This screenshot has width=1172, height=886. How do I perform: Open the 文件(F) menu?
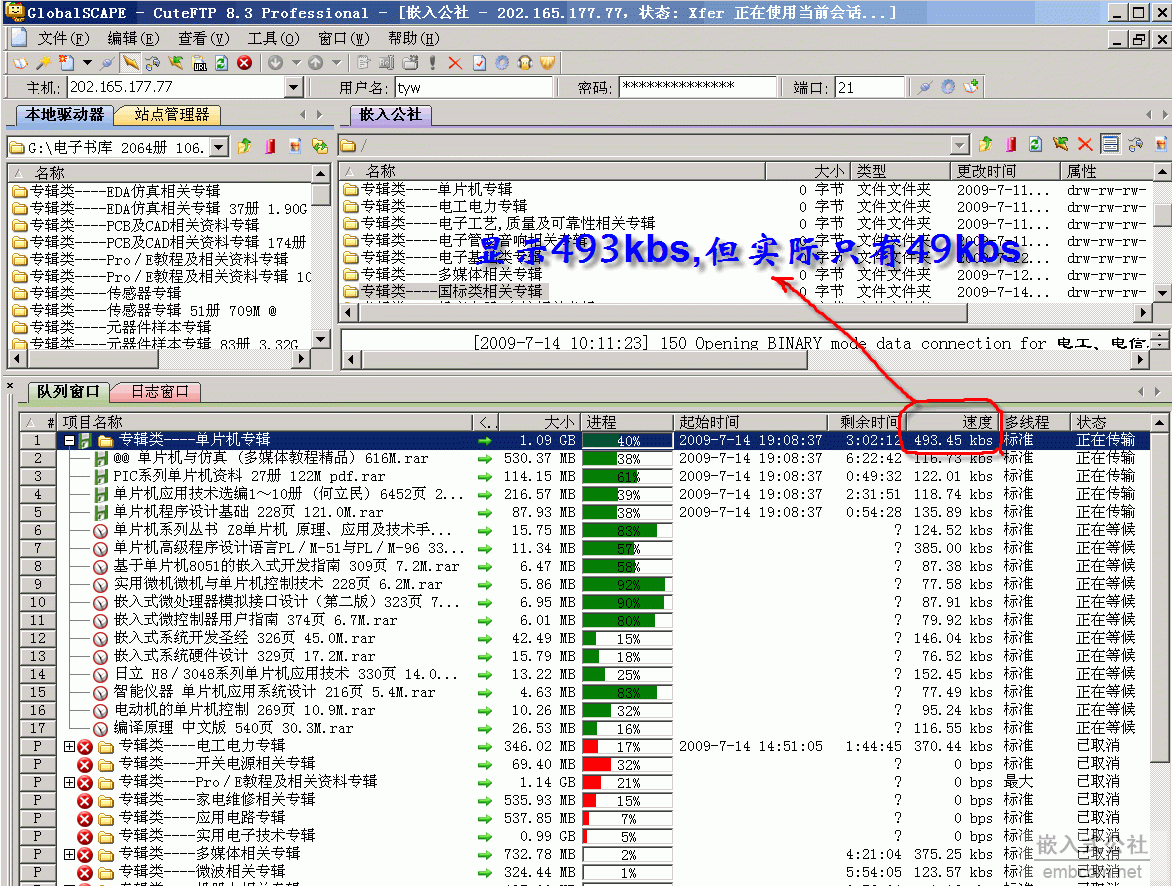point(64,38)
